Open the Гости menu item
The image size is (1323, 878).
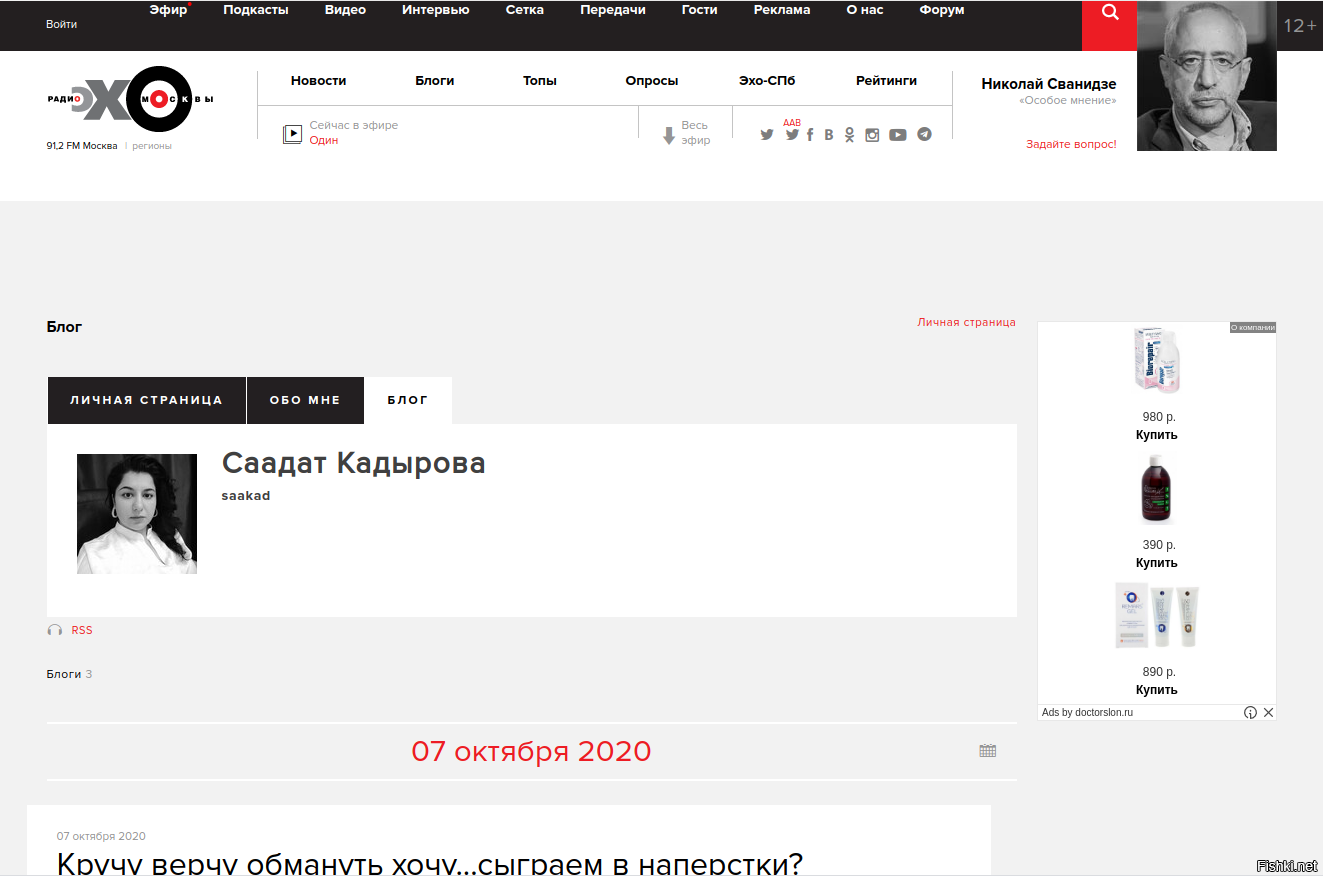click(x=700, y=10)
